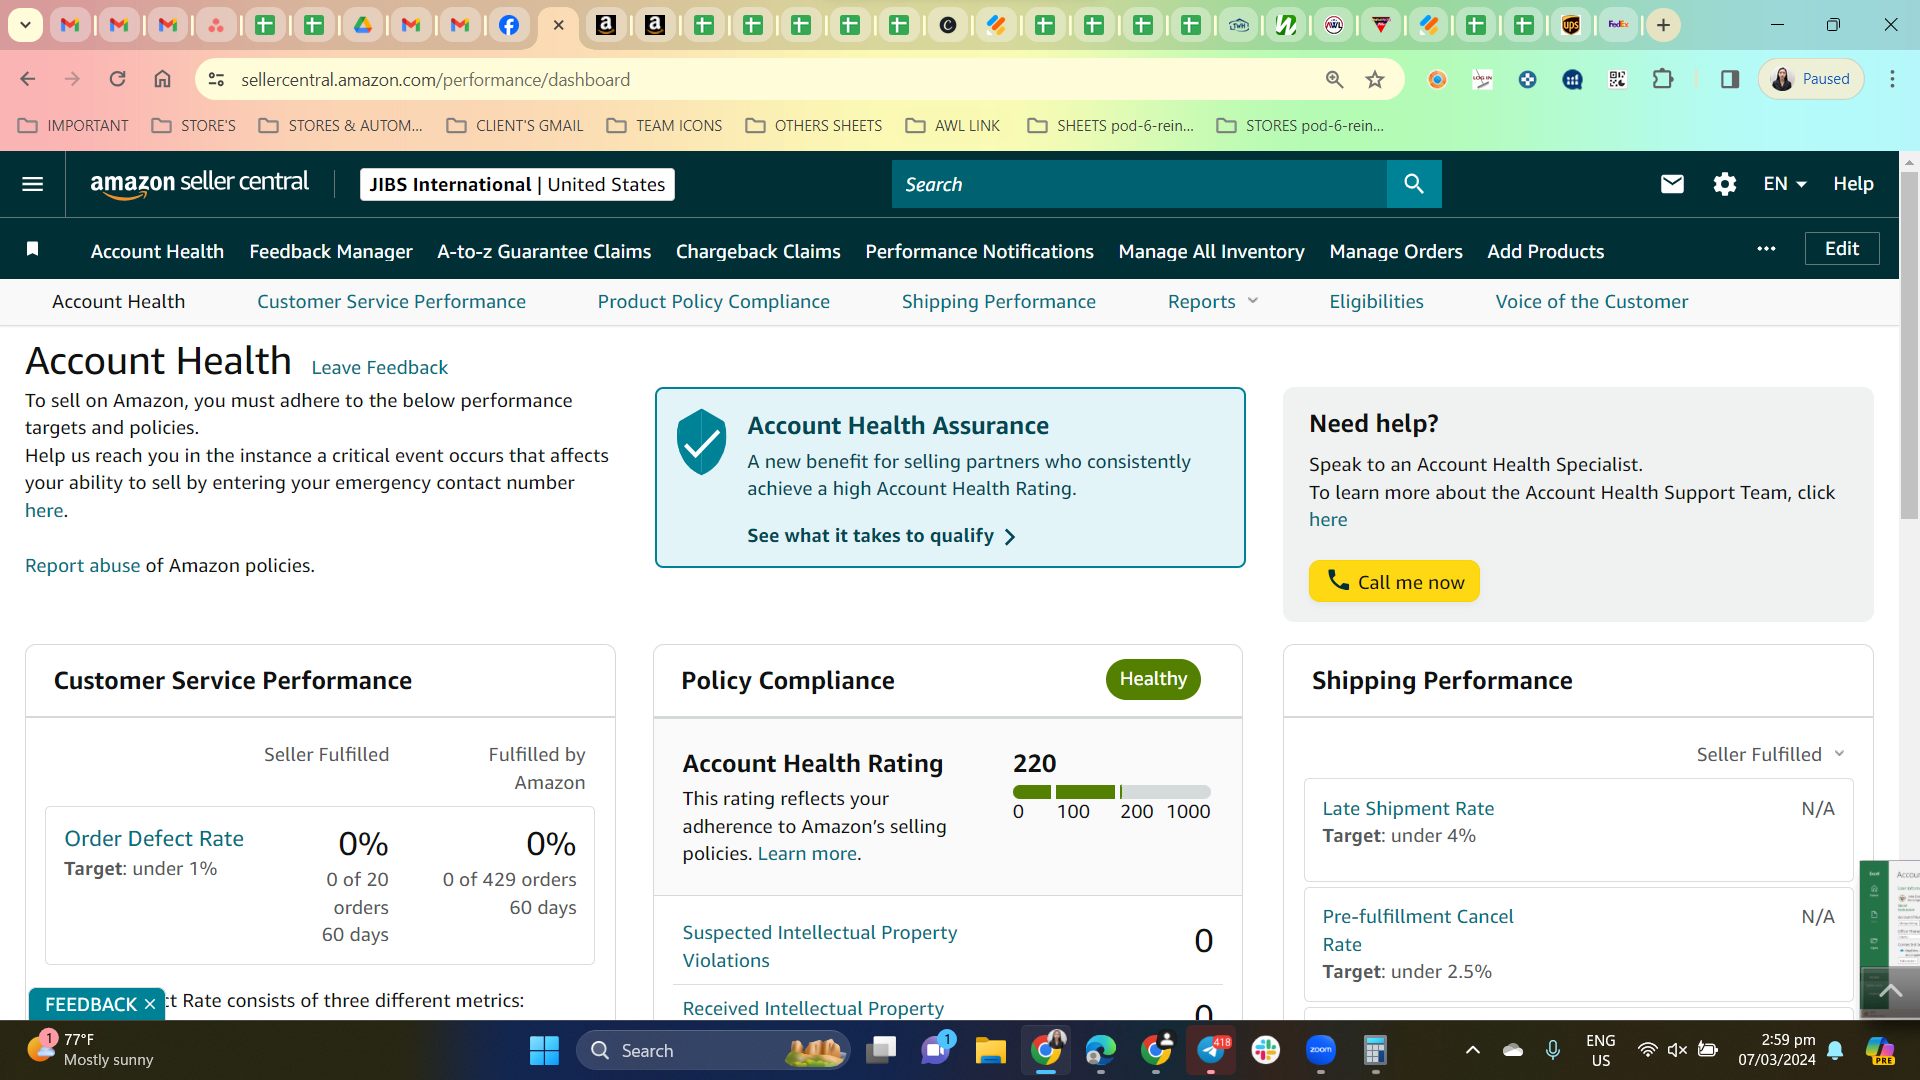Click the search magnifier button in Seller Central
The height and width of the screenshot is (1080, 1920).
1414,184
